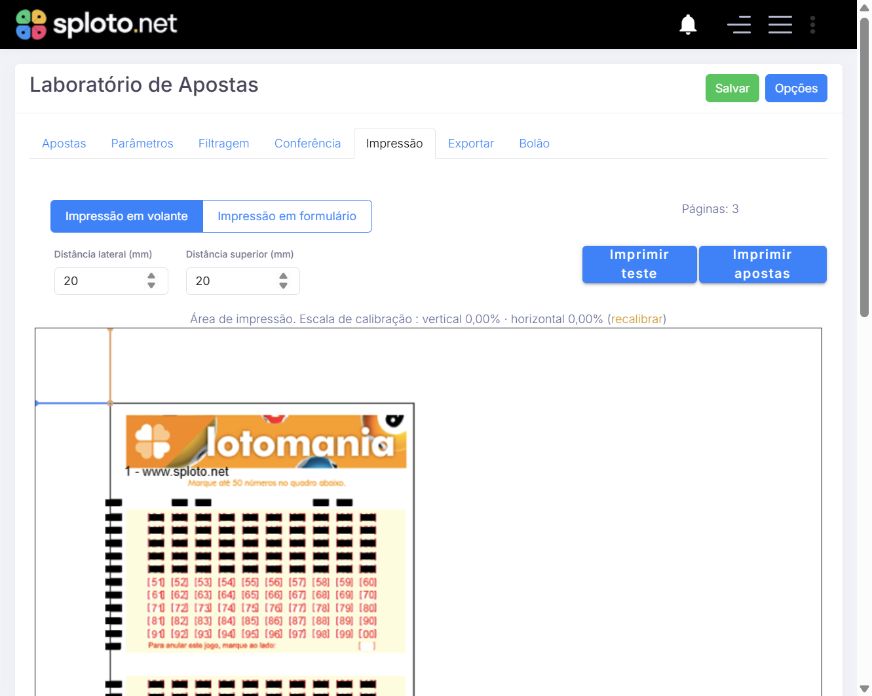The width and height of the screenshot is (872, 696).
Task: Open the Opções button
Action: (796, 88)
